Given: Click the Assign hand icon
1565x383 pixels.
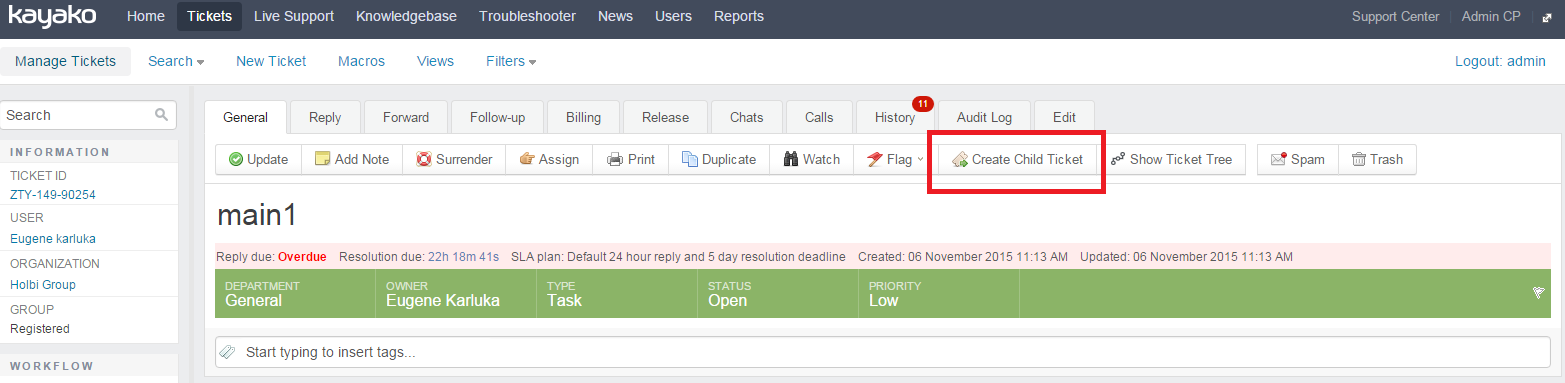Looking at the screenshot, I should point(526,159).
